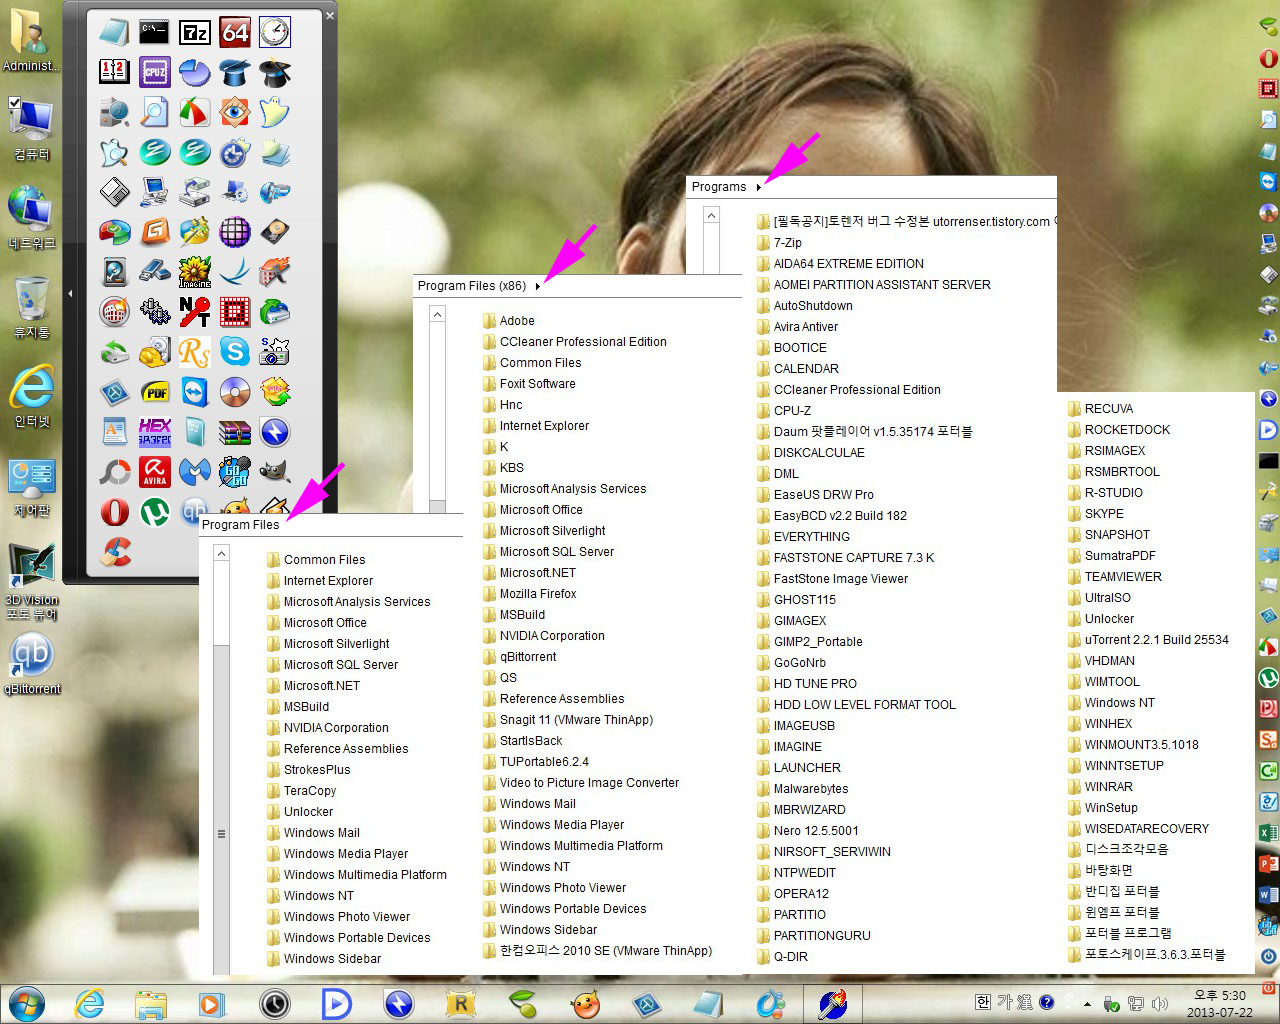Viewport: 1280px width, 1024px height.
Task: Open the Recycle Bin desktop icon
Action: click(x=32, y=307)
